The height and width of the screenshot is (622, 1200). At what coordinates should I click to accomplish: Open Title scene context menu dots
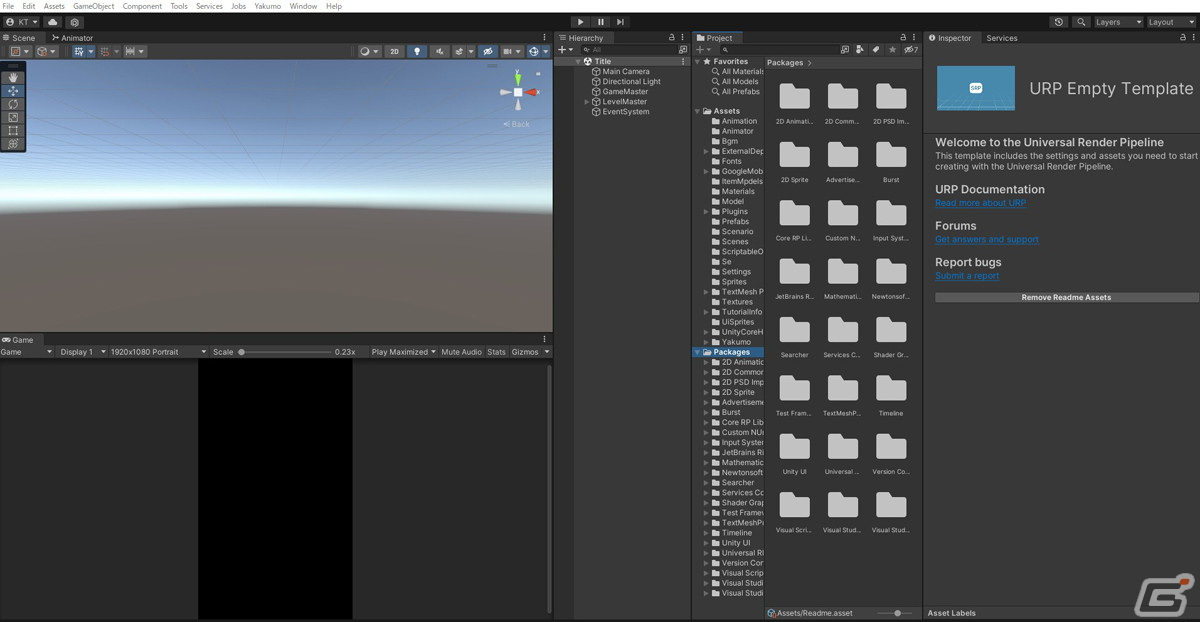pos(685,61)
